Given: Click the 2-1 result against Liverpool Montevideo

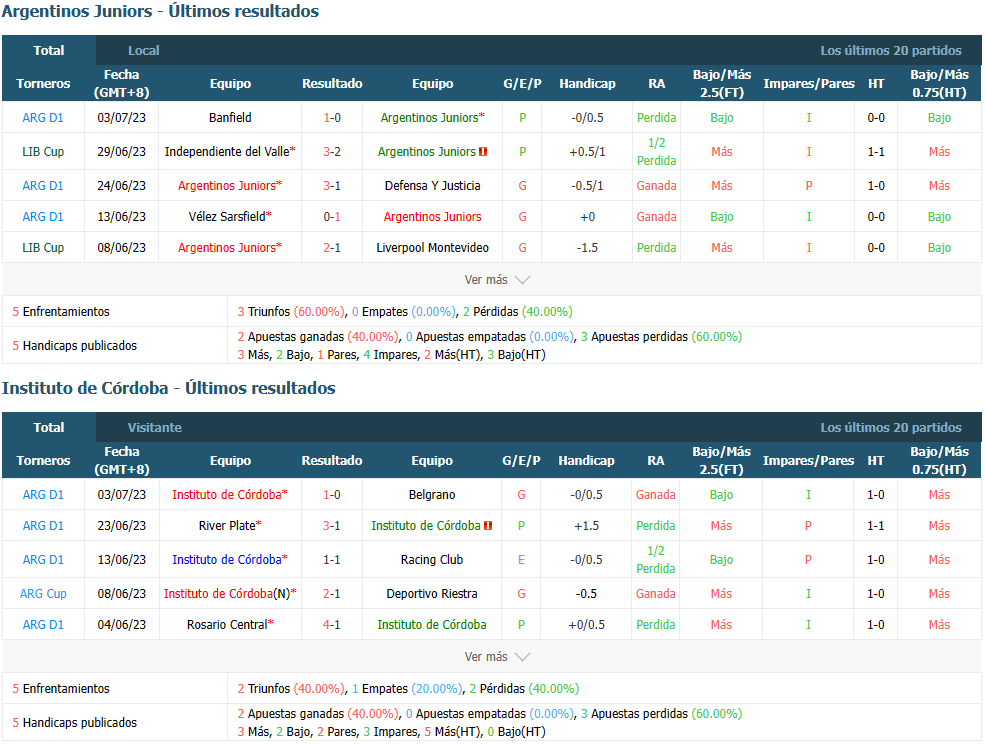Looking at the screenshot, I should pyautogui.click(x=332, y=248).
